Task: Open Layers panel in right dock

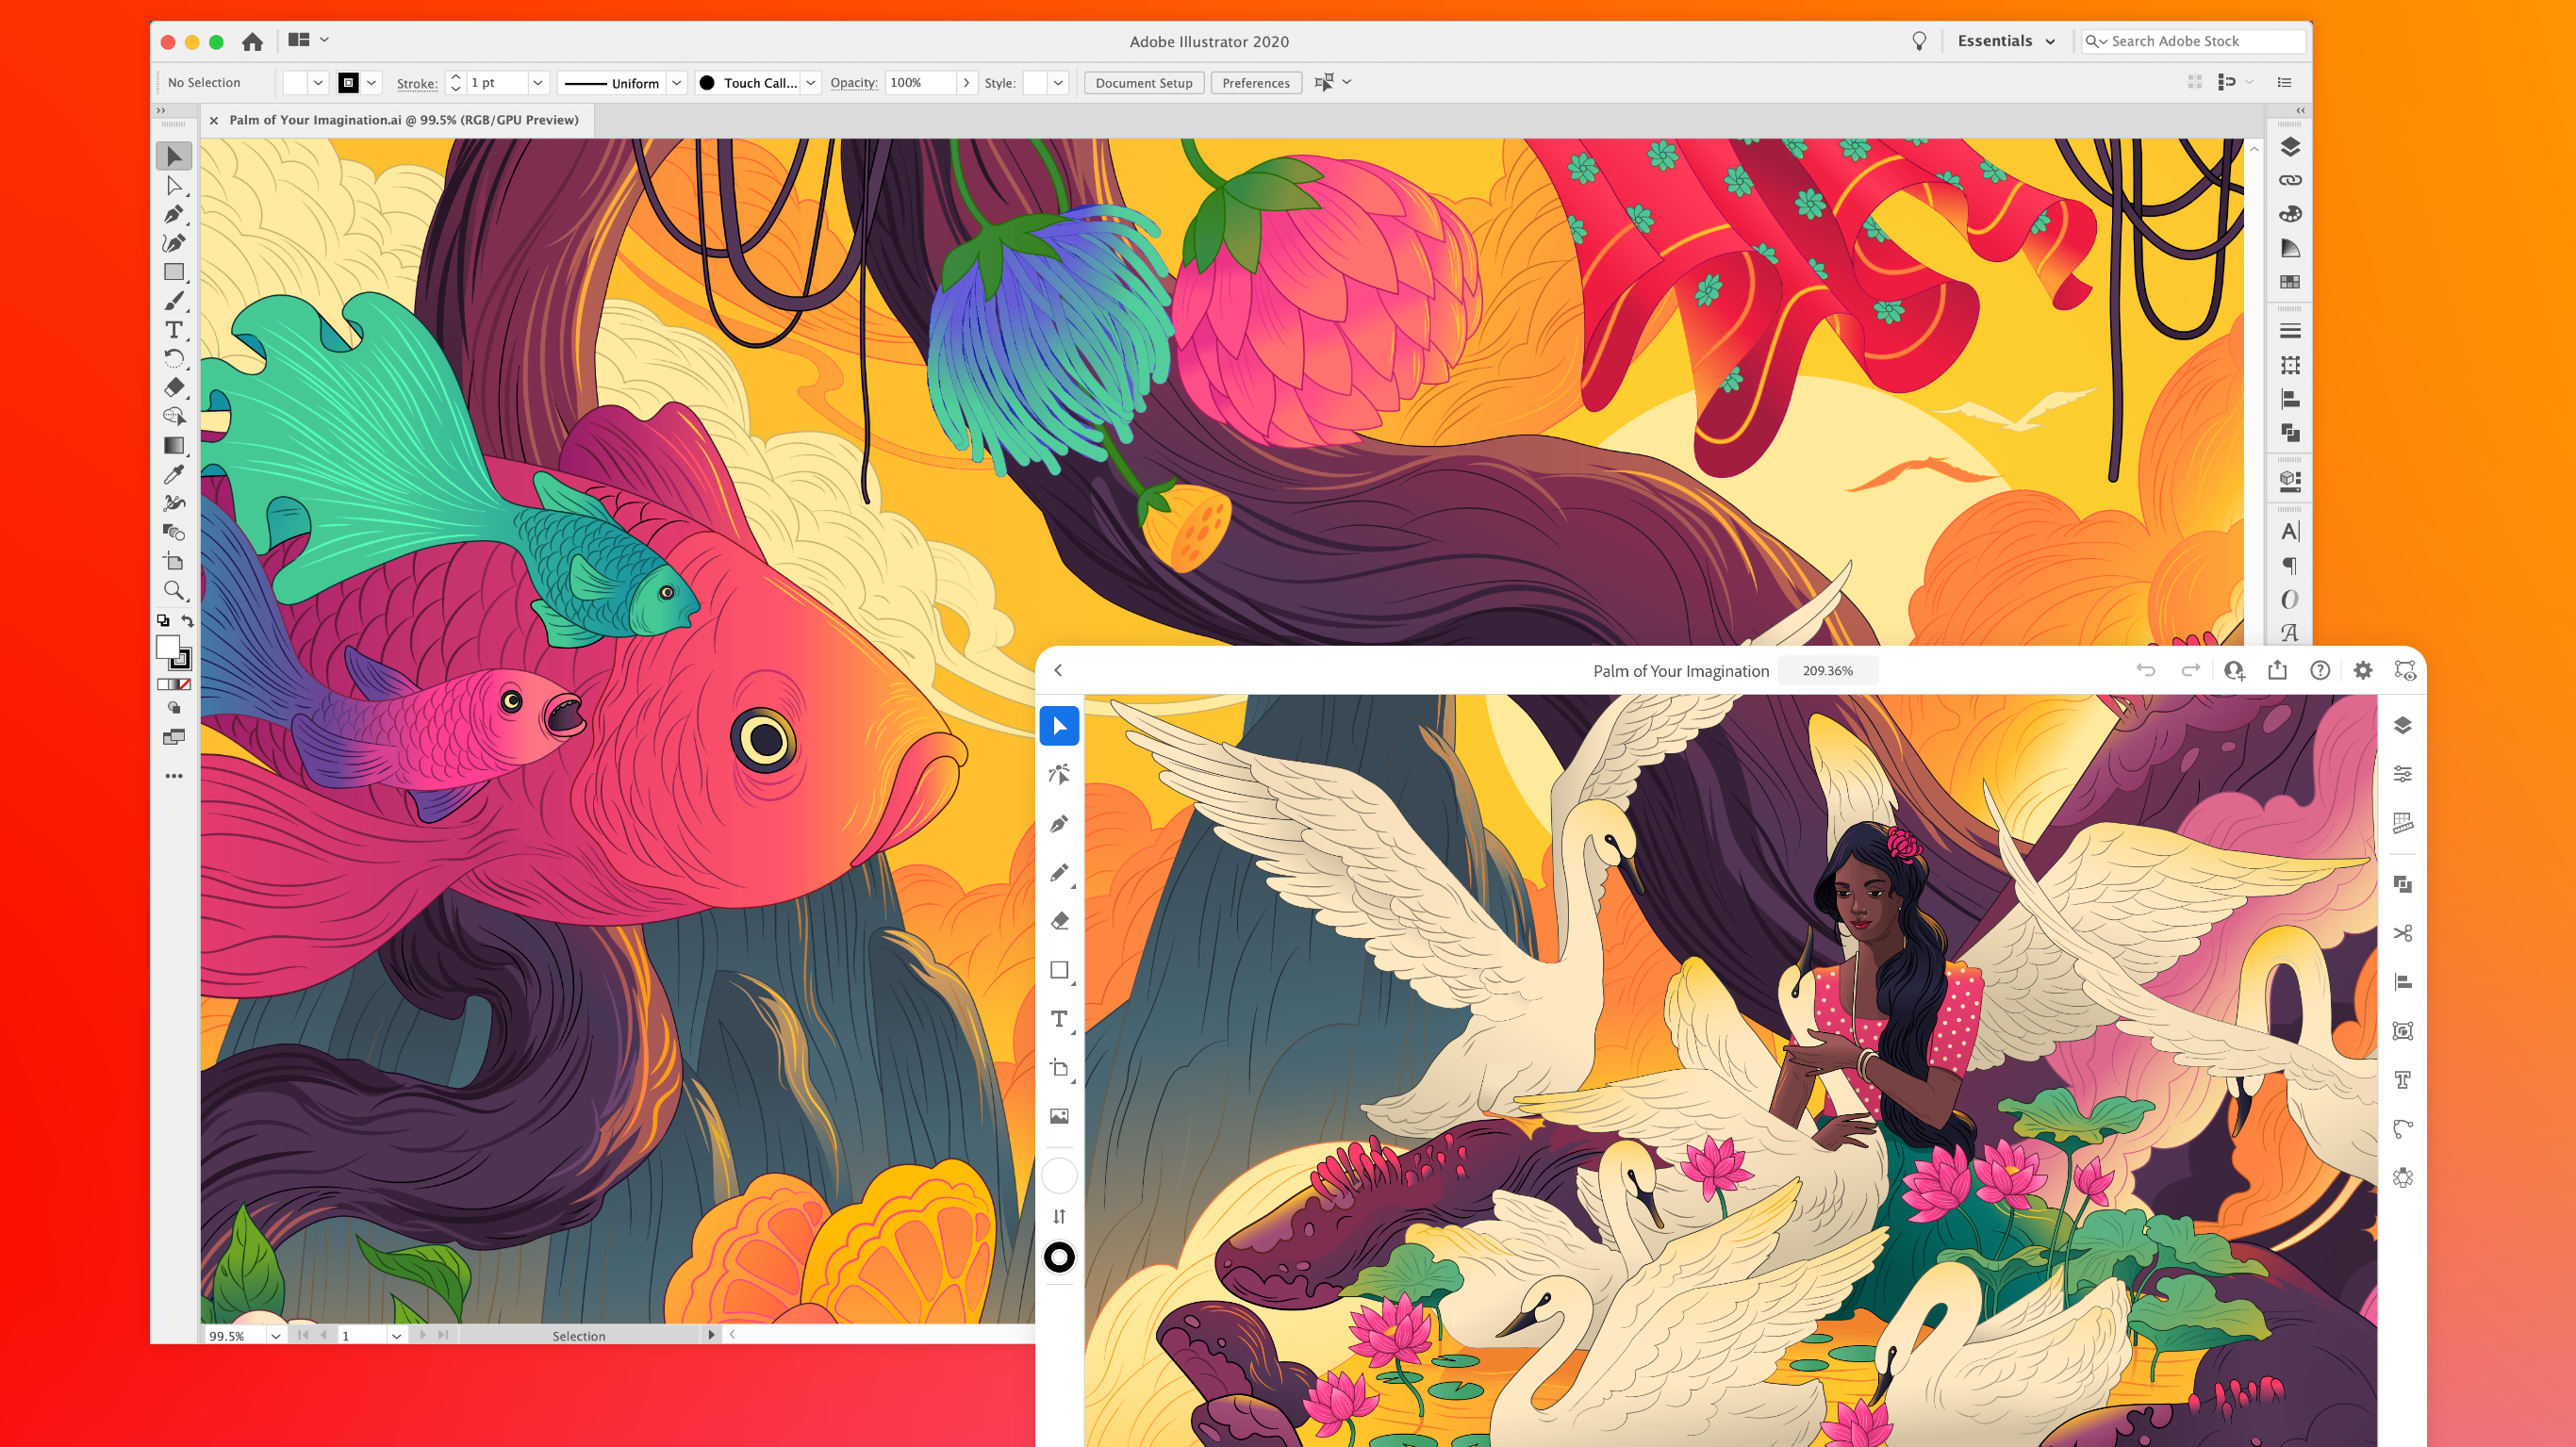Action: point(2290,147)
